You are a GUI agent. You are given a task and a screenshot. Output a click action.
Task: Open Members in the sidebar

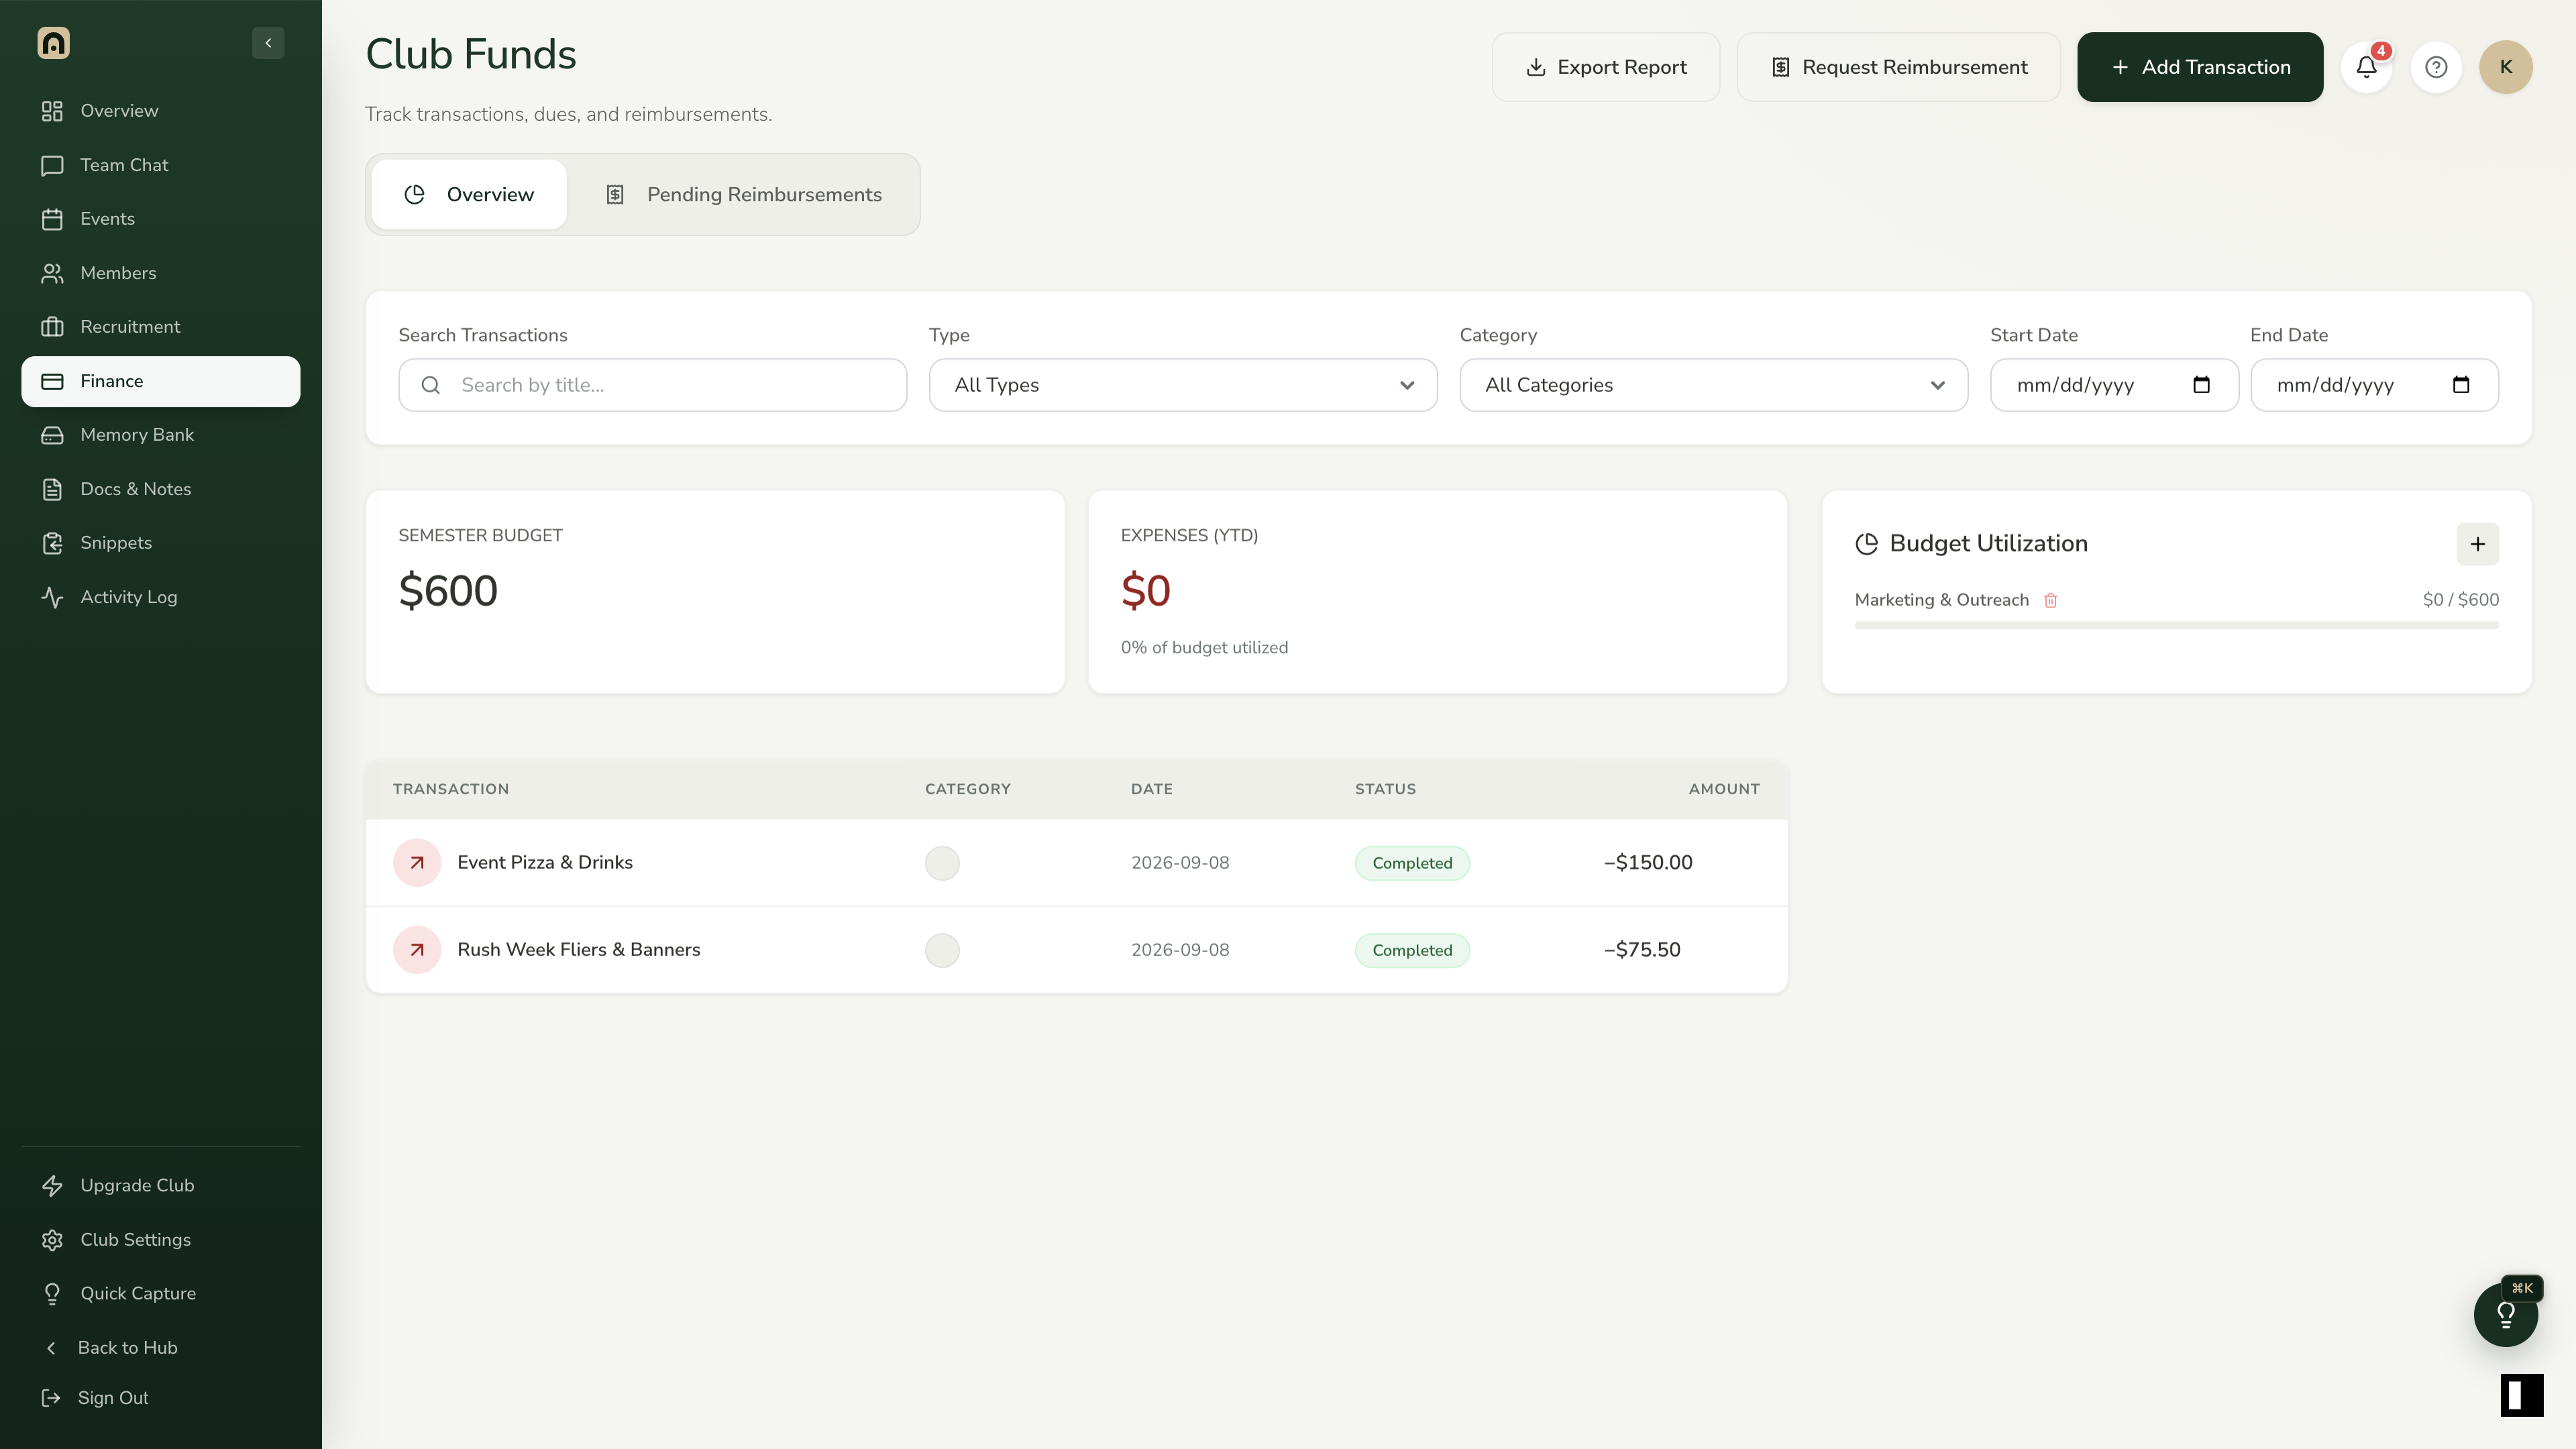click(161, 273)
